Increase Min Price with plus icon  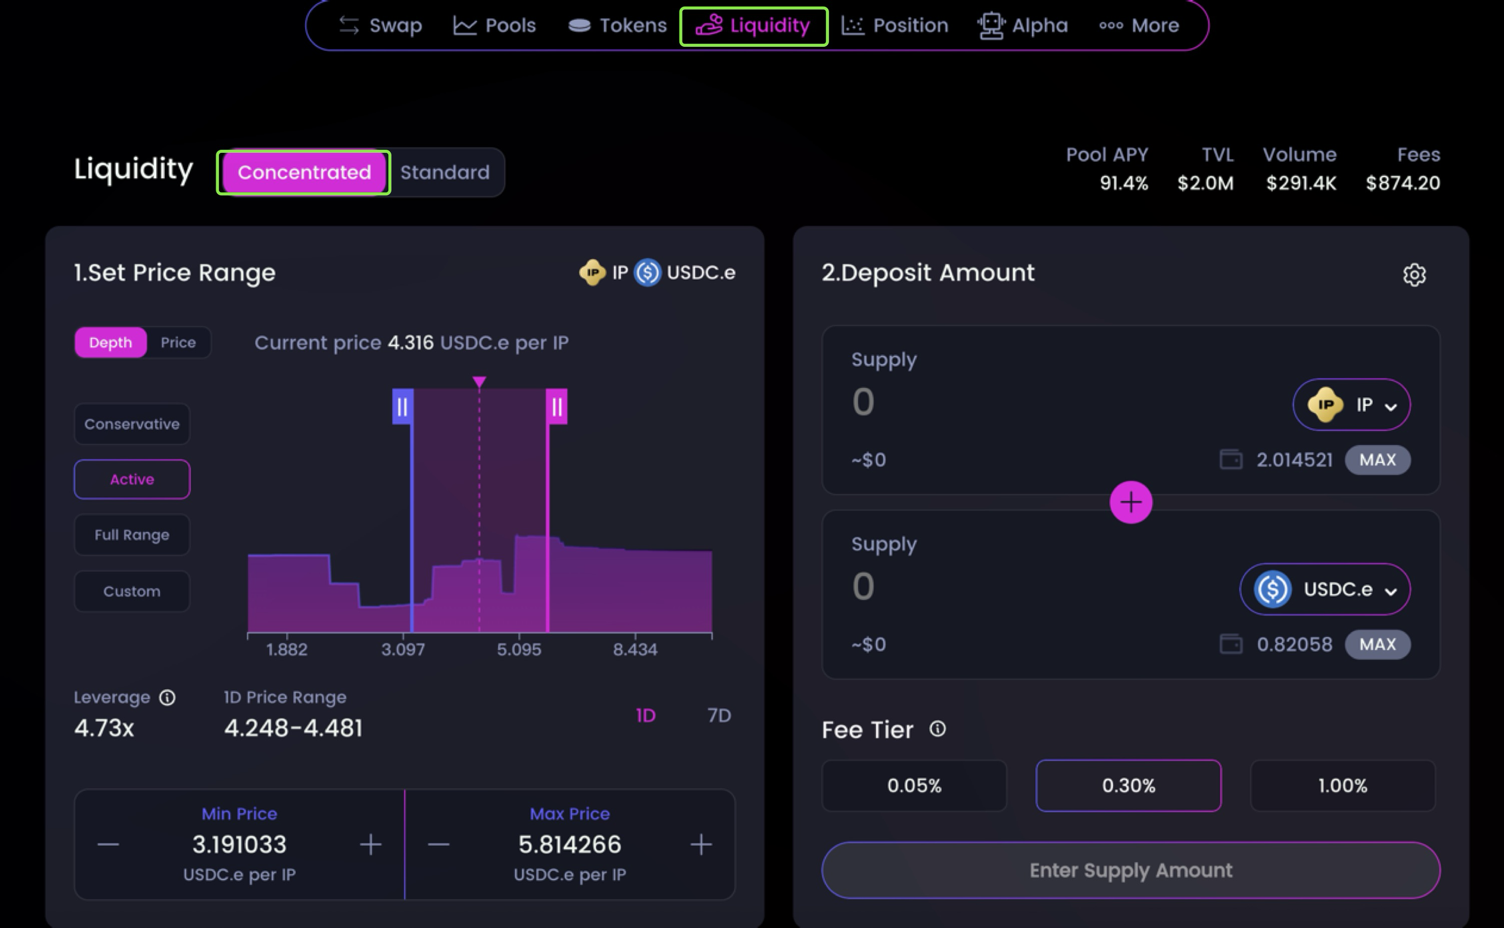(x=370, y=845)
